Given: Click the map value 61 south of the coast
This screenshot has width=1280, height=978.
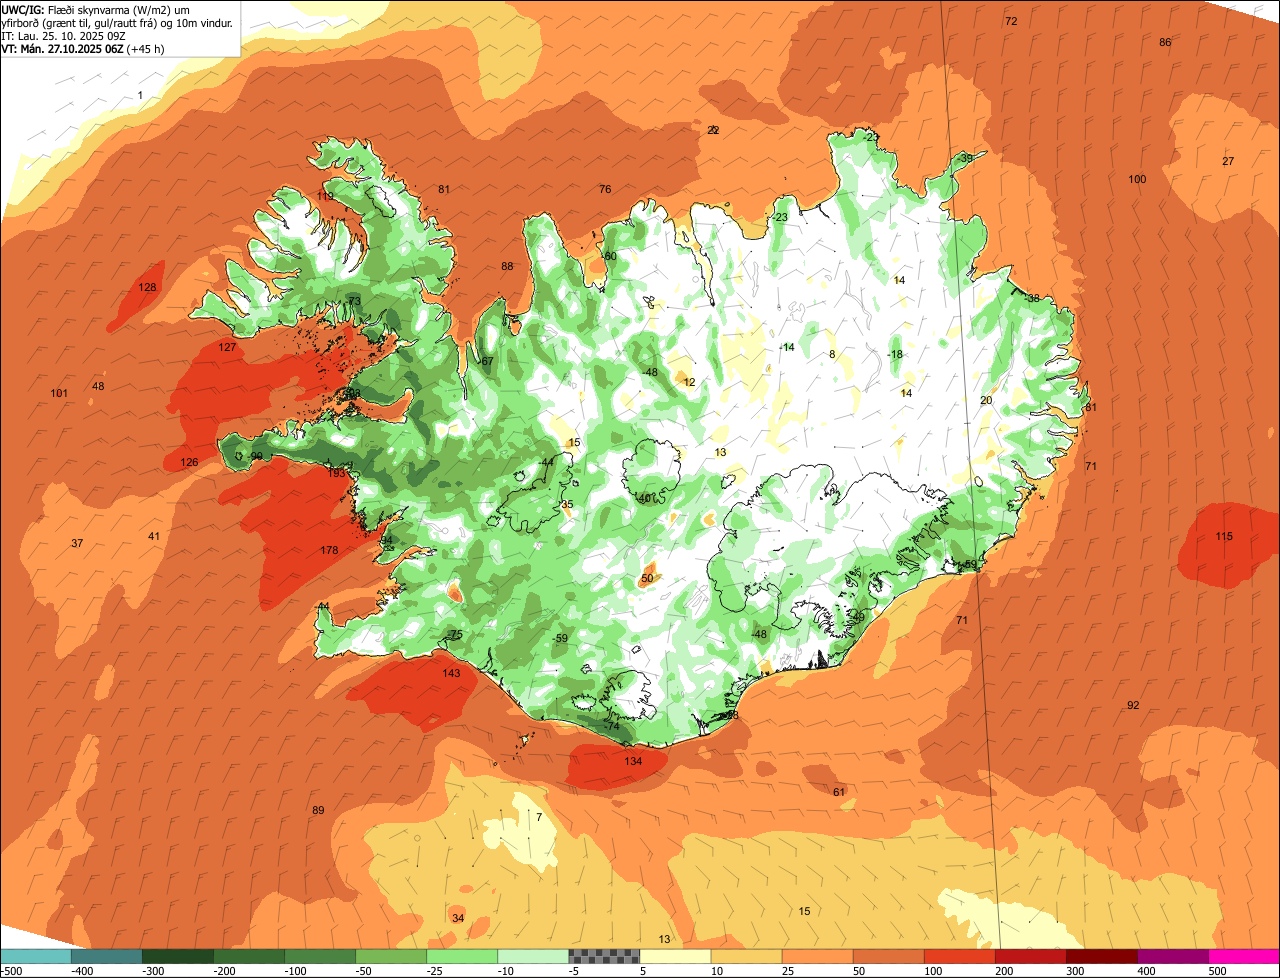Looking at the screenshot, I should [839, 793].
